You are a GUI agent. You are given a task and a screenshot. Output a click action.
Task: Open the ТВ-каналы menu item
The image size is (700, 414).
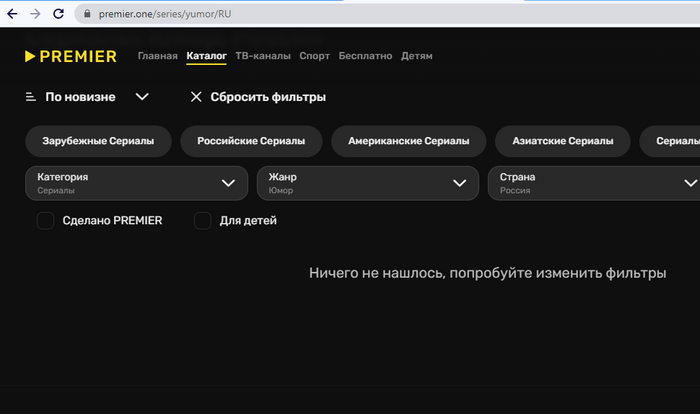coord(263,56)
